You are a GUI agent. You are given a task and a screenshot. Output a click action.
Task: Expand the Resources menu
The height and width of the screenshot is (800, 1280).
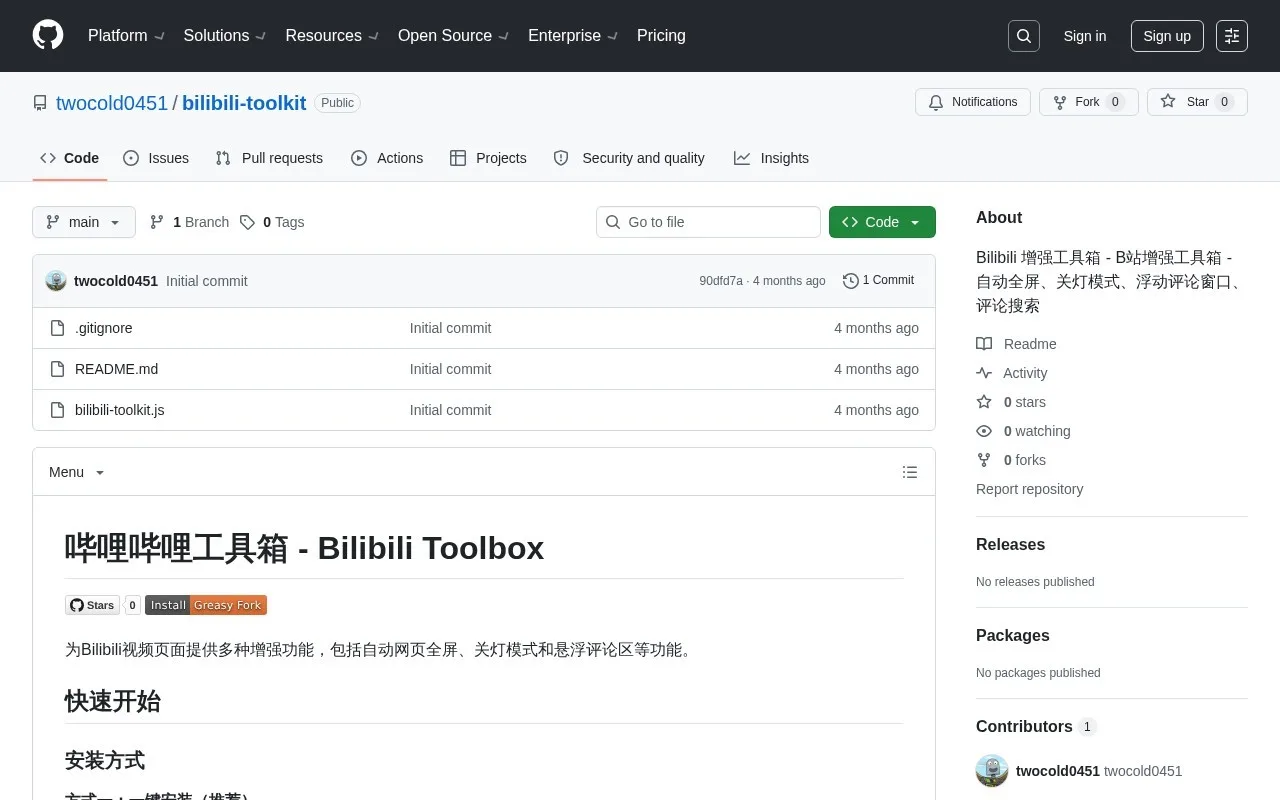[x=332, y=36]
